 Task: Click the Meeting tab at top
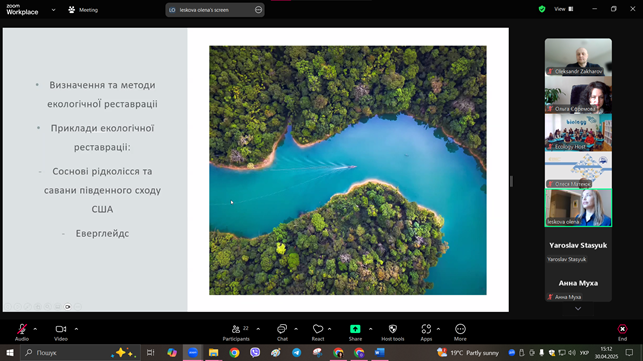point(83,10)
